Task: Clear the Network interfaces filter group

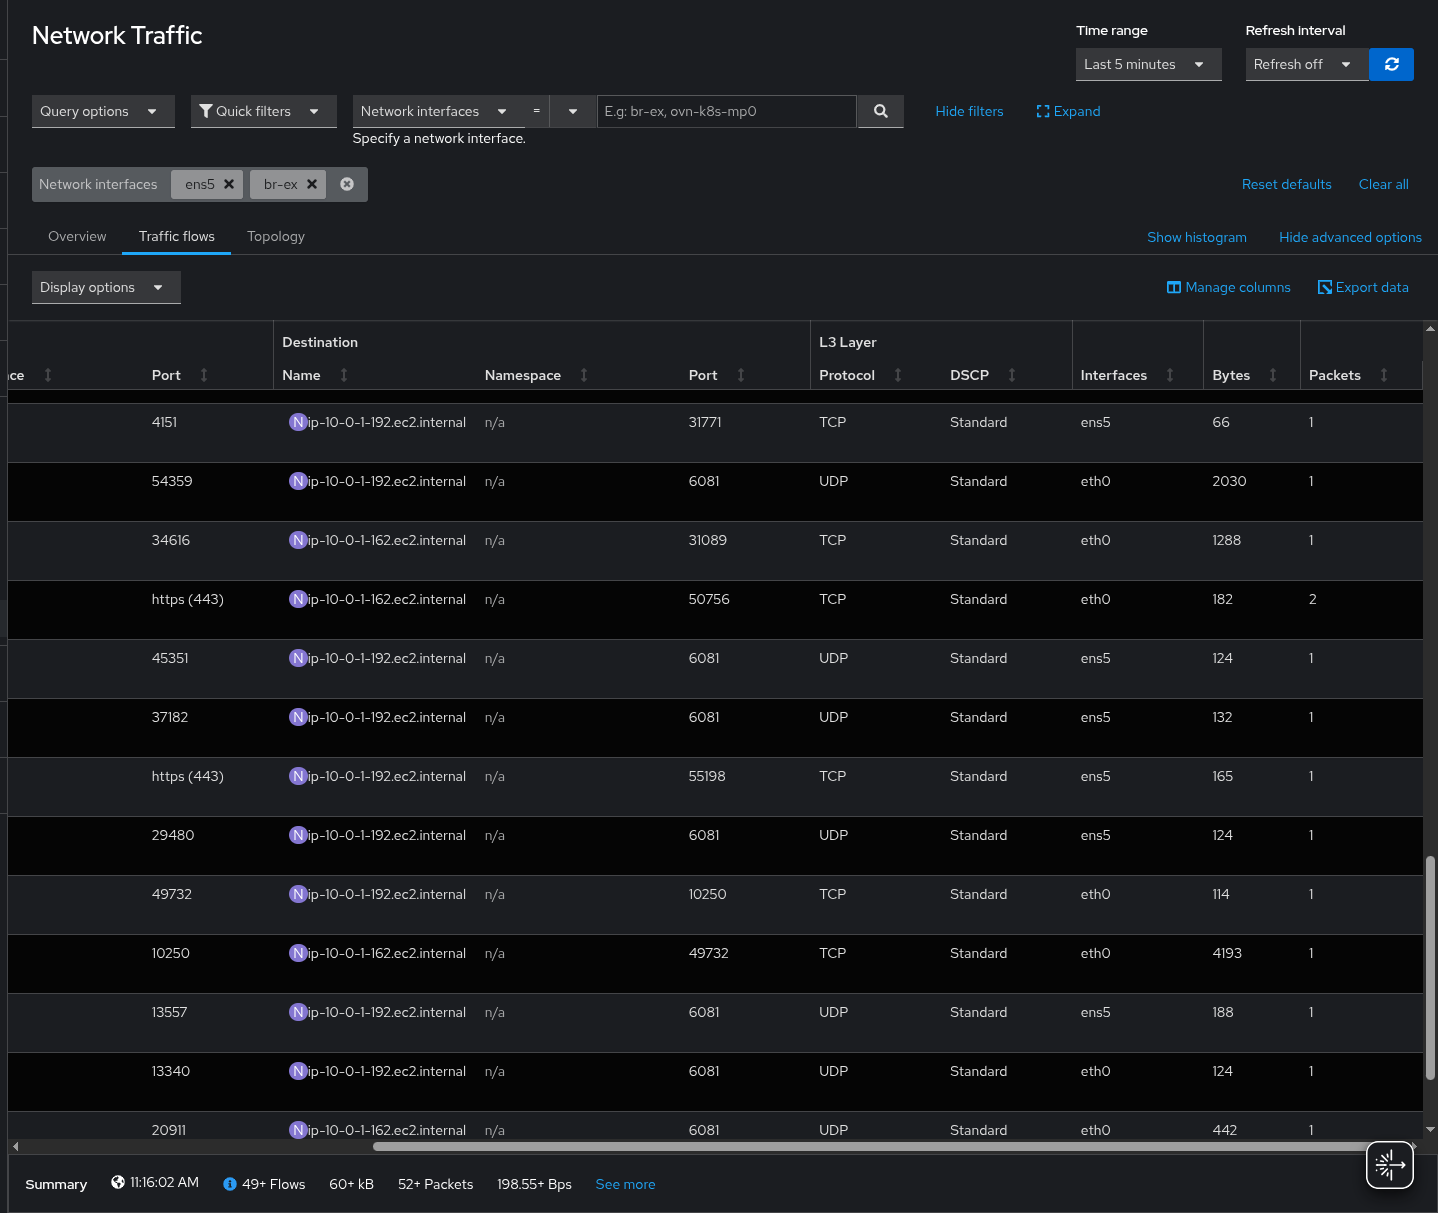Action: (347, 184)
